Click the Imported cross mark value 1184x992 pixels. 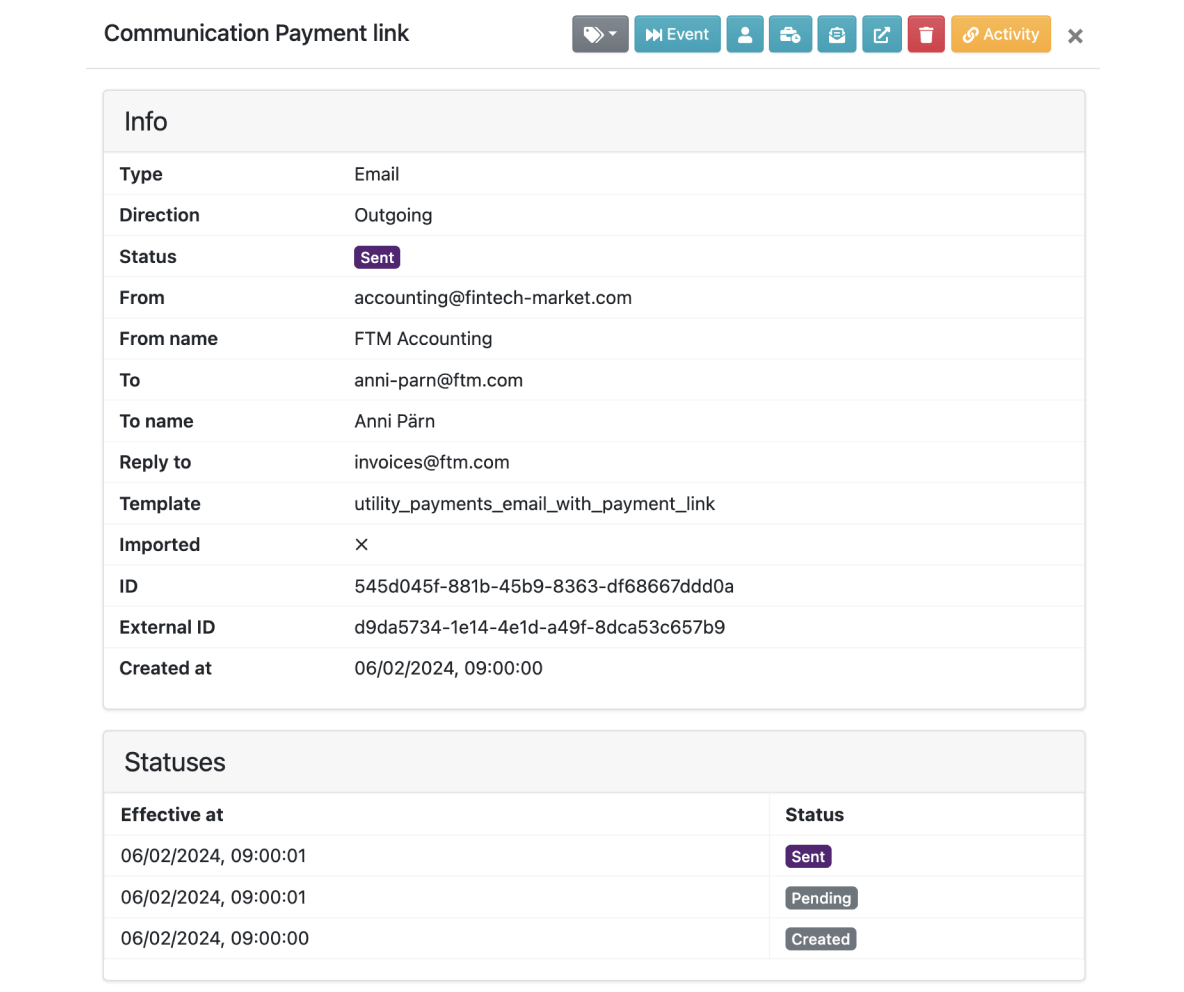tap(362, 544)
